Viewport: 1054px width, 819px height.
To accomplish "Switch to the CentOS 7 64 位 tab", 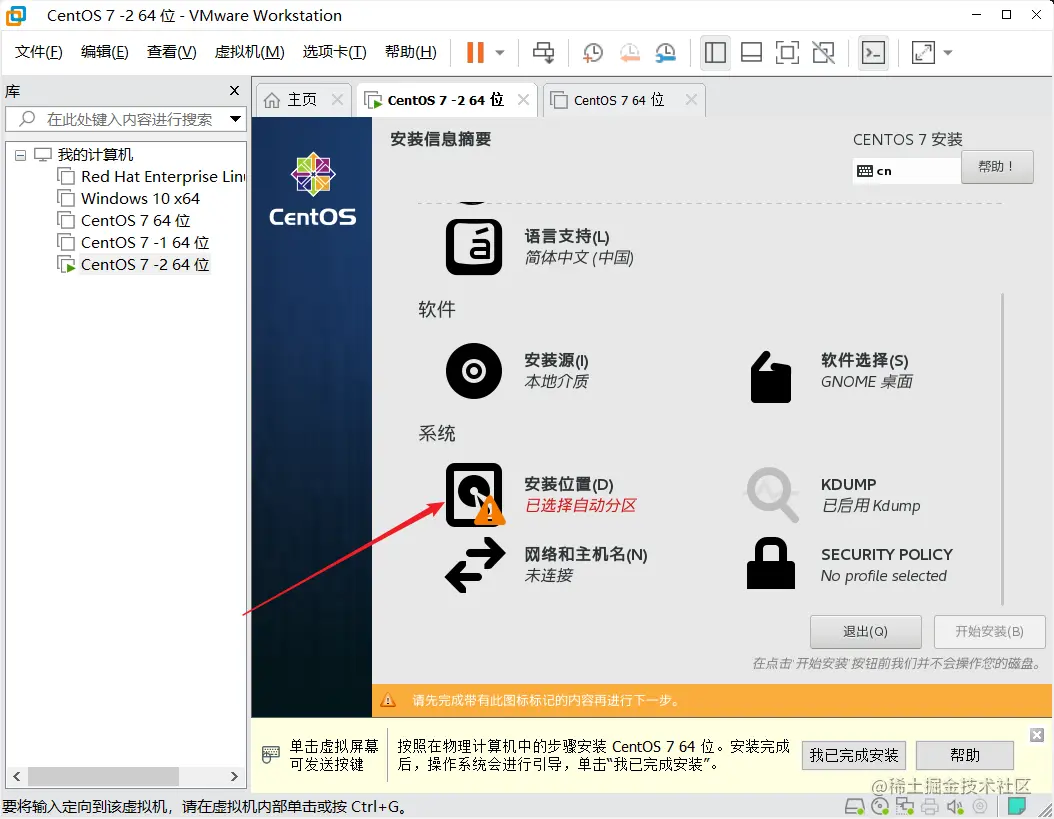I will [x=619, y=100].
